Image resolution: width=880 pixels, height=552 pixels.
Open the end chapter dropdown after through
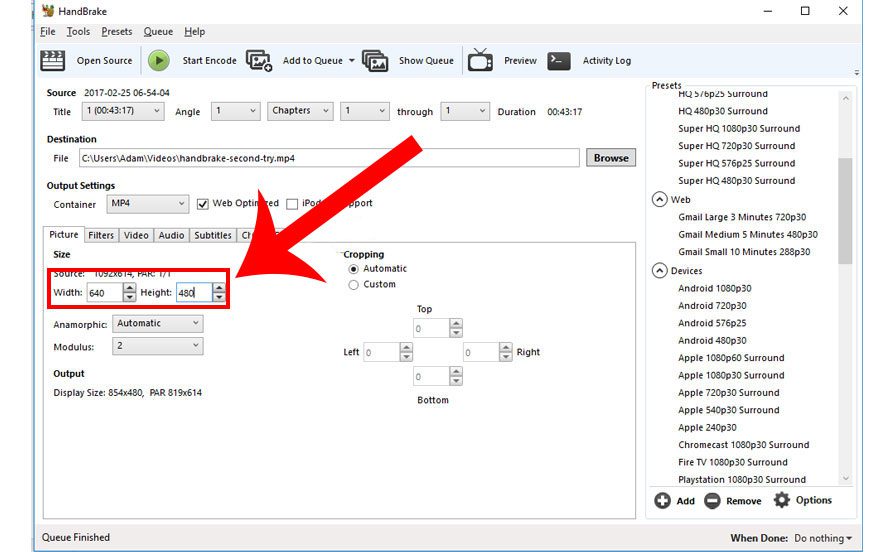[465, 111]
